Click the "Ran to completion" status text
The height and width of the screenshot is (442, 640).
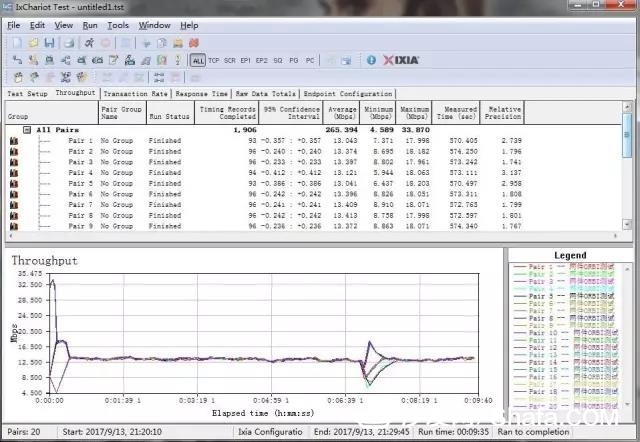[x=533, y=432]
